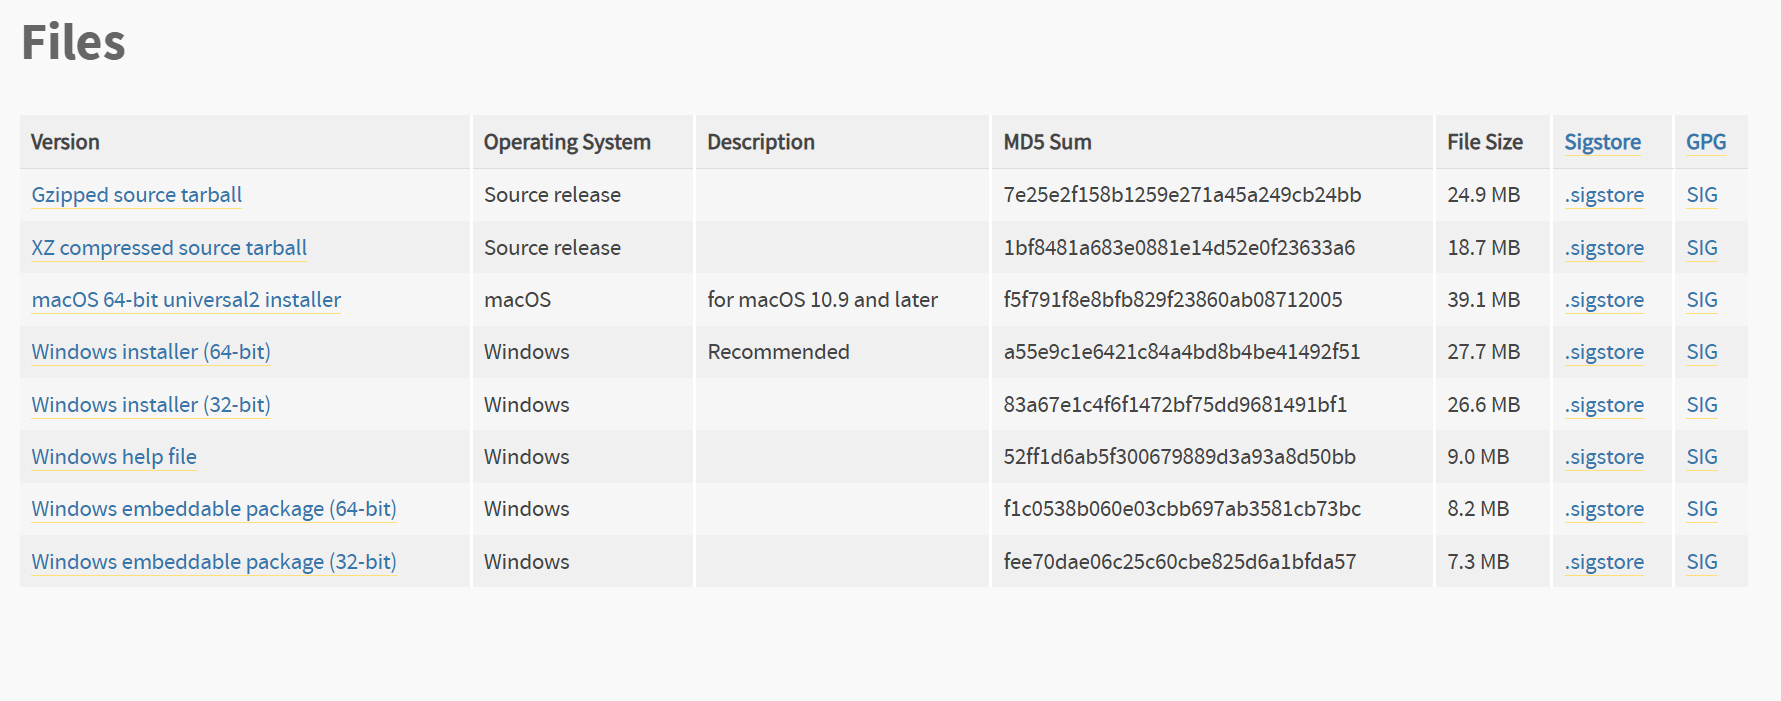Open .sigstore file for Gzipped source tarball

tap(1604, 195)
